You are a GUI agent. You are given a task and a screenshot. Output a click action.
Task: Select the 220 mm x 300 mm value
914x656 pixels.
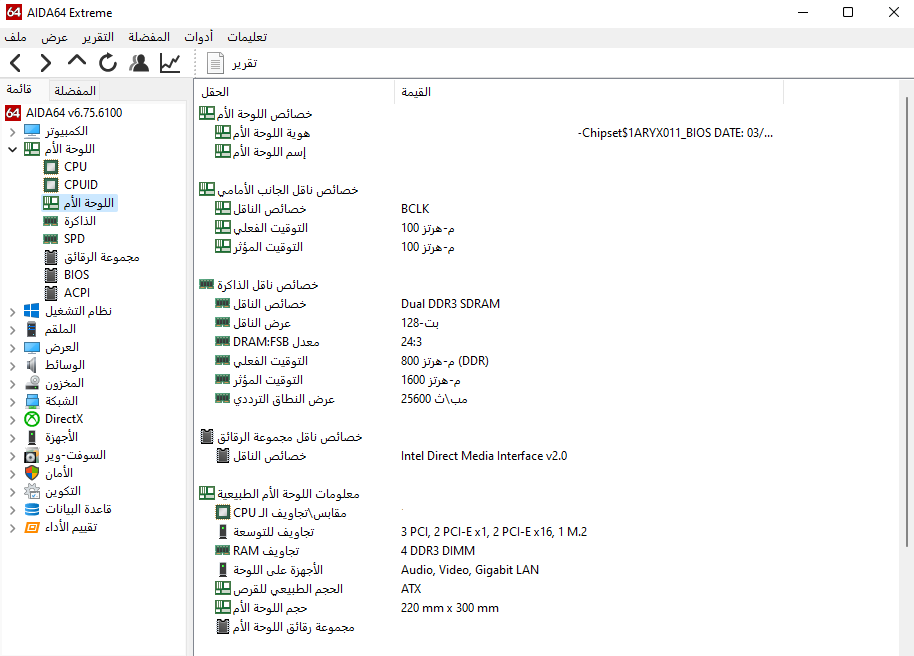(x=449, y=608)
